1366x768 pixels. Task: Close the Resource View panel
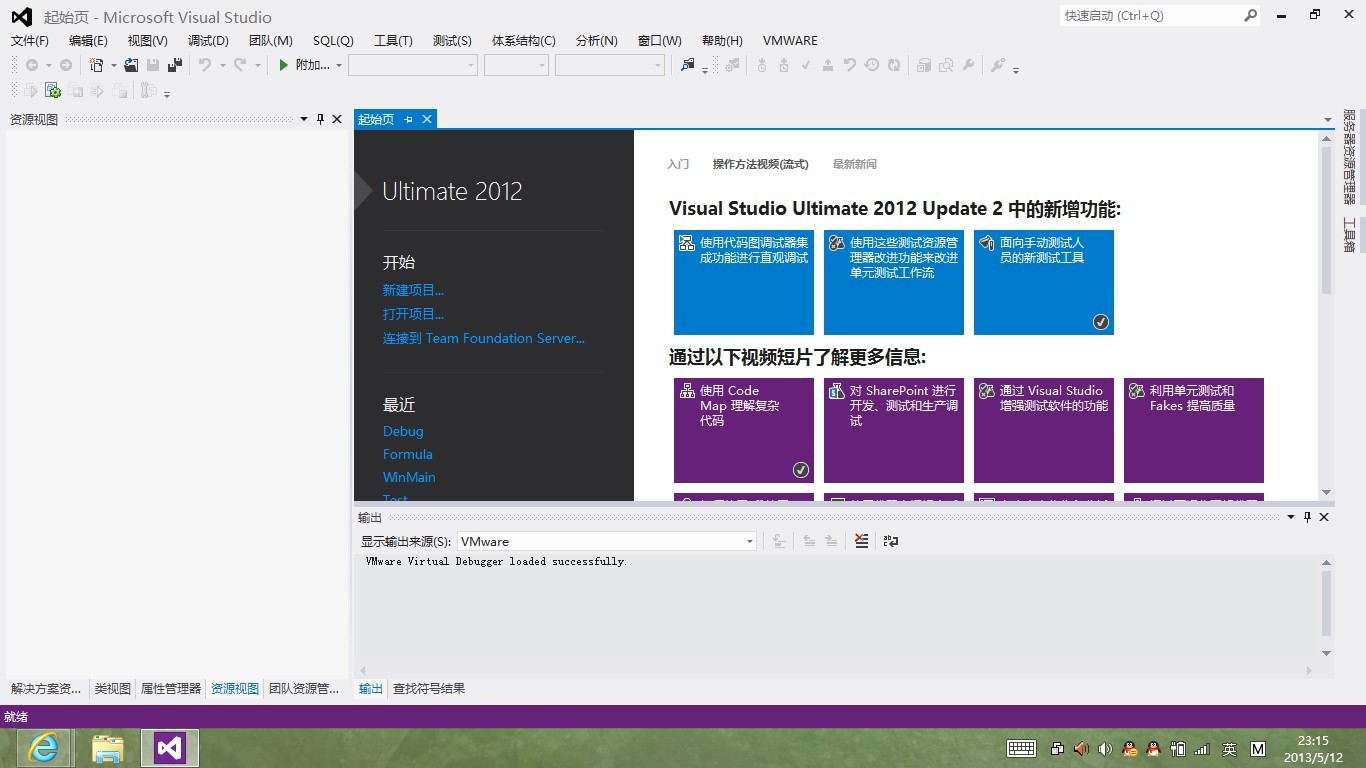pos(337,119)
